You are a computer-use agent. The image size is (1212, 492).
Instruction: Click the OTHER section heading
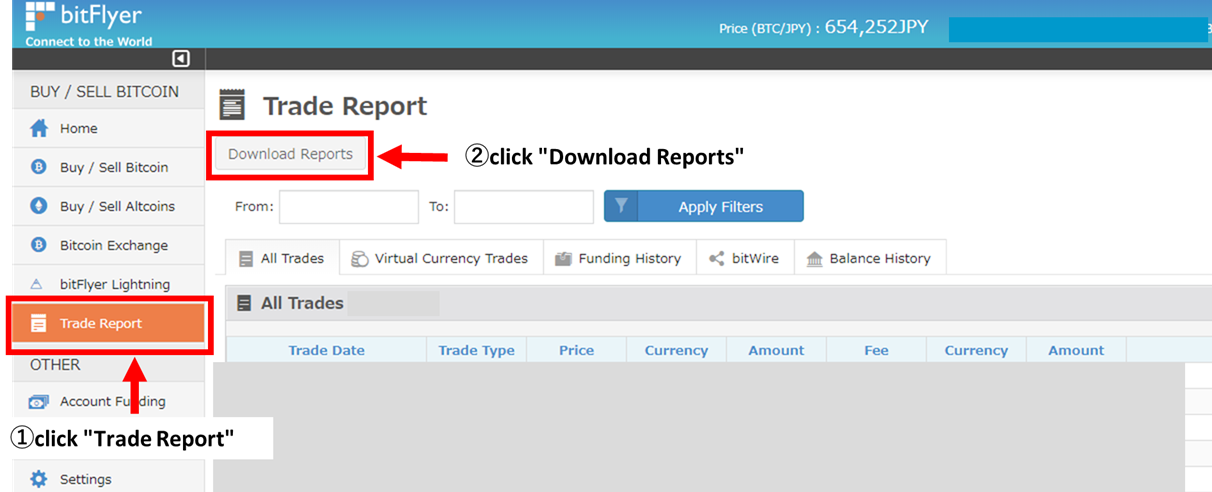[55, 365]
